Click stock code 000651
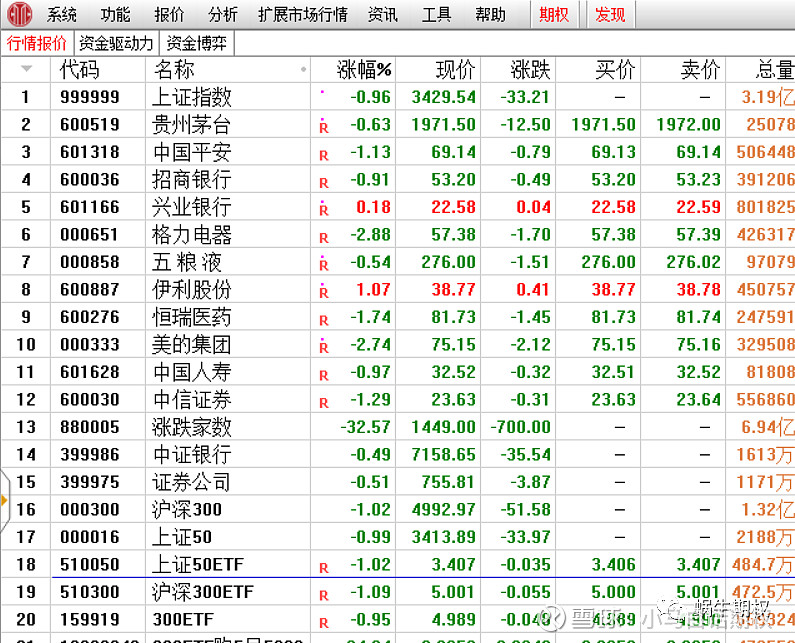 point(90,235)
